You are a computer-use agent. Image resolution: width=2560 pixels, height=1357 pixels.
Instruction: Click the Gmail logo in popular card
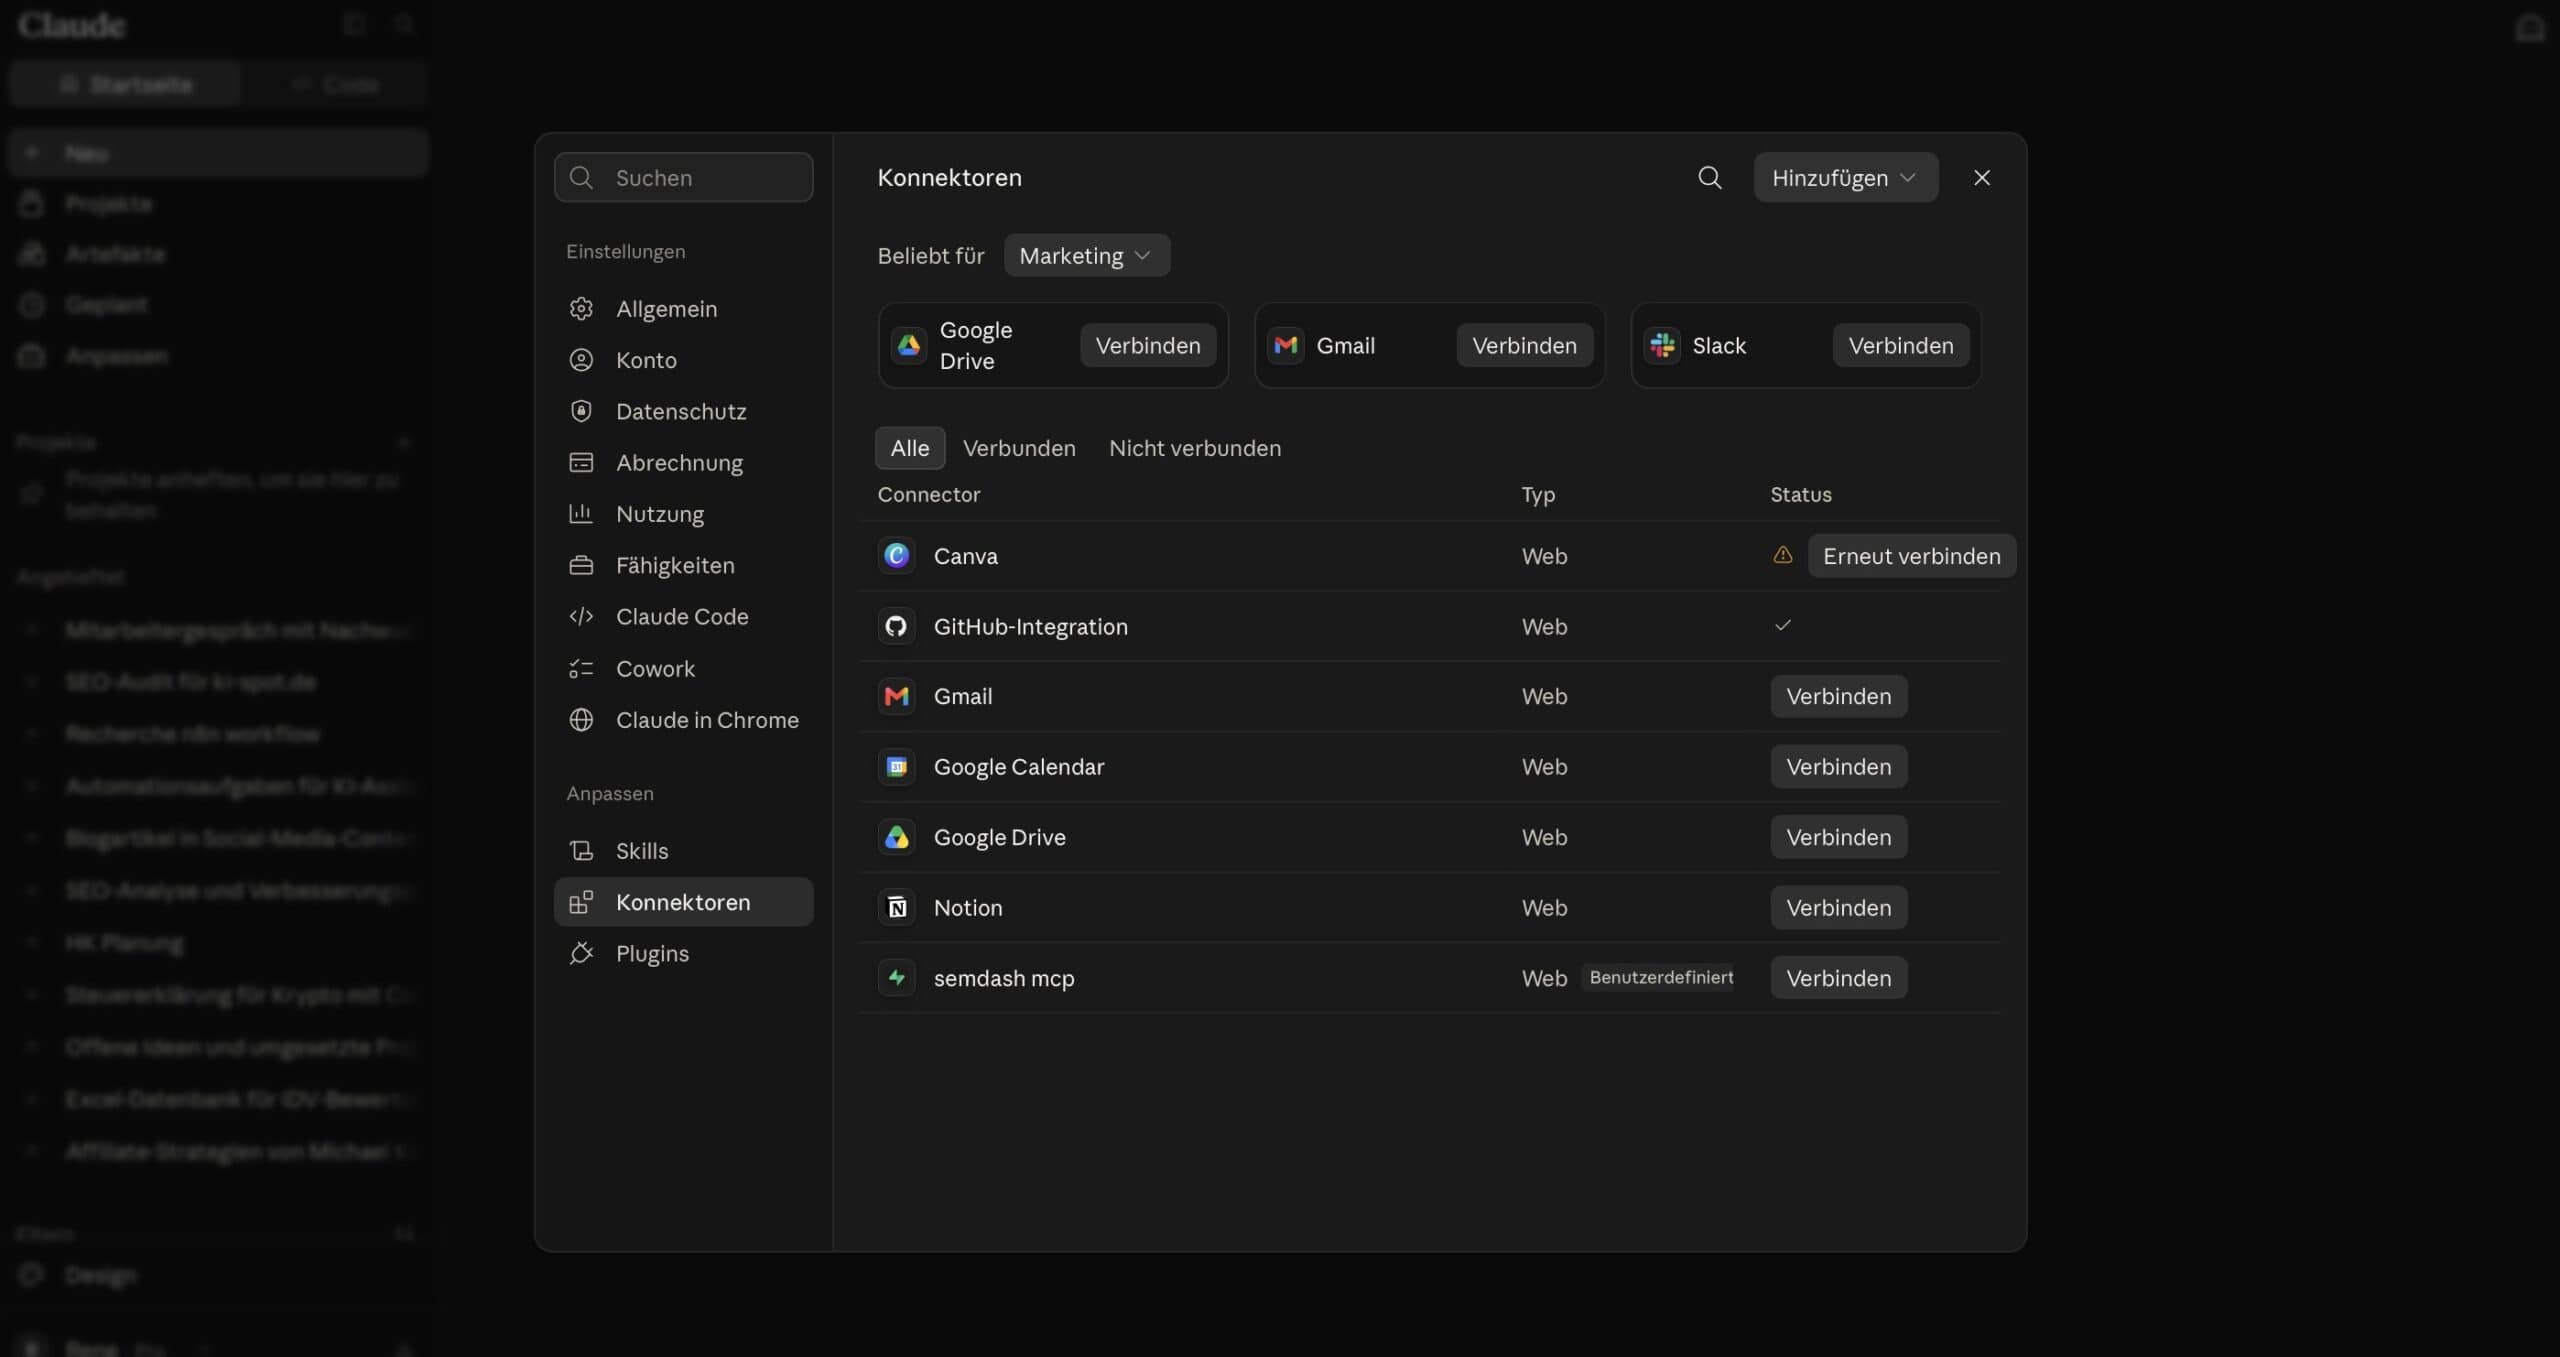coord(1286,346)
